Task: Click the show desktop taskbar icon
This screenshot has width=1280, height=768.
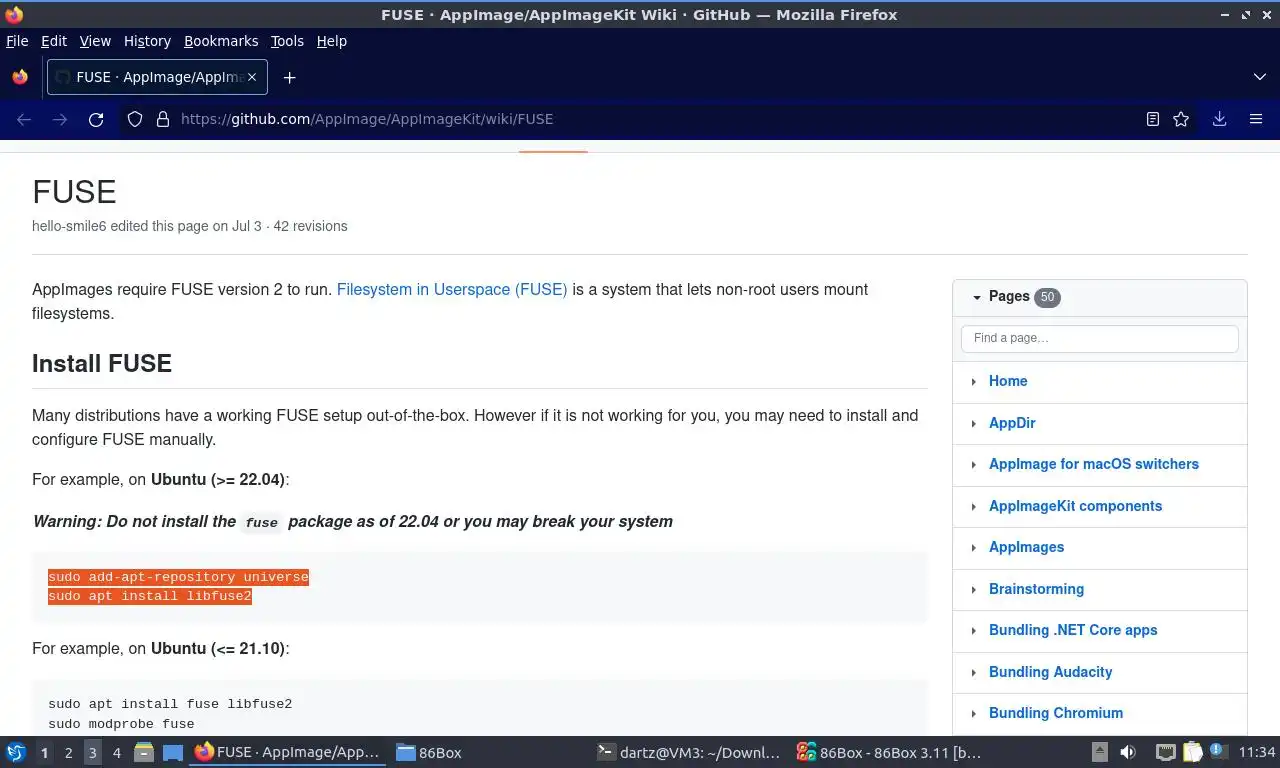Action: point(173,752)
